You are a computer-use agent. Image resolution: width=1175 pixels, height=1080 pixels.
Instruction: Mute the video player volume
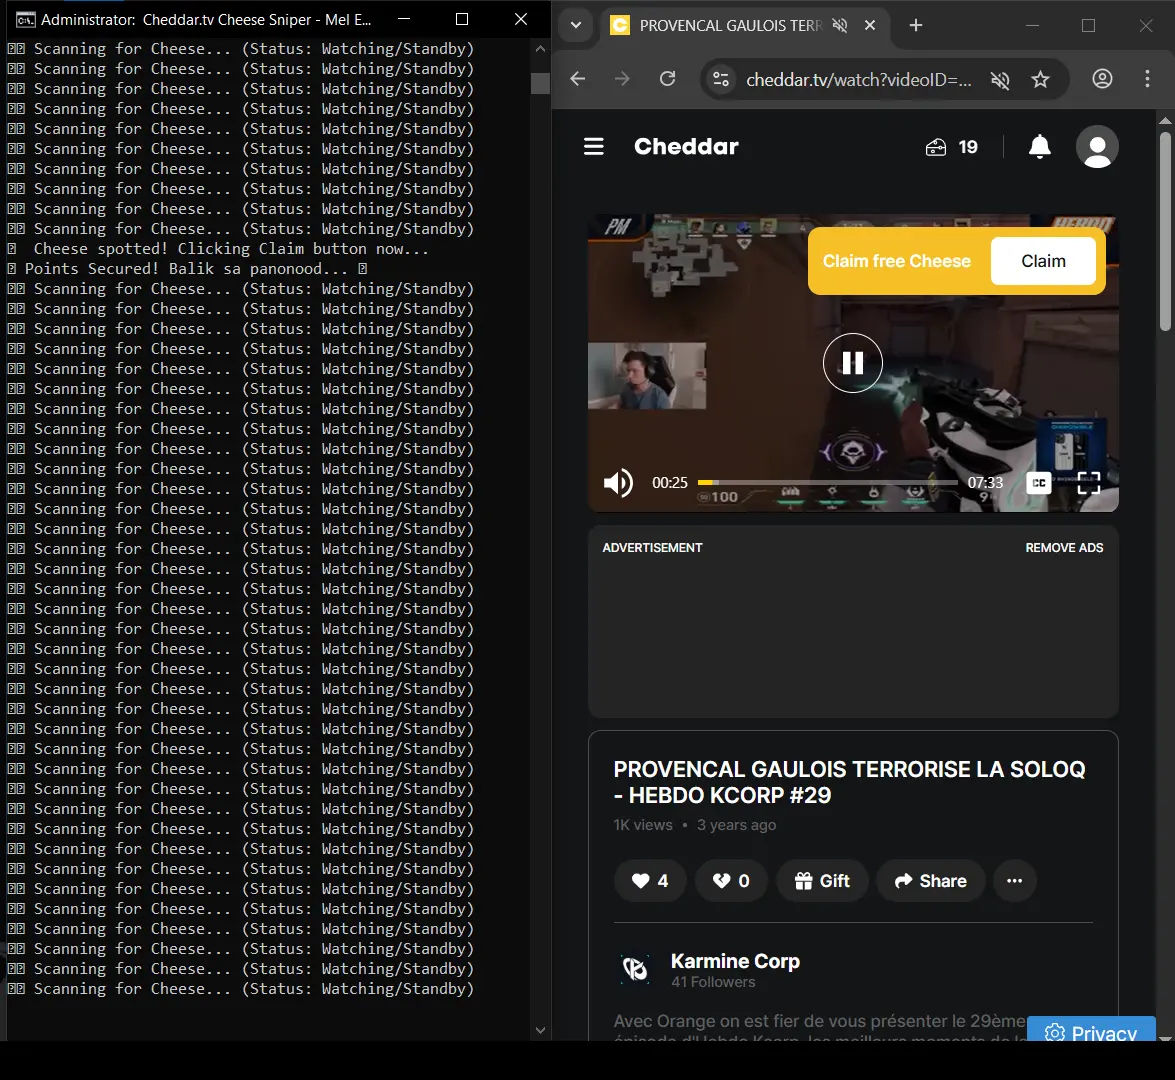618,483
